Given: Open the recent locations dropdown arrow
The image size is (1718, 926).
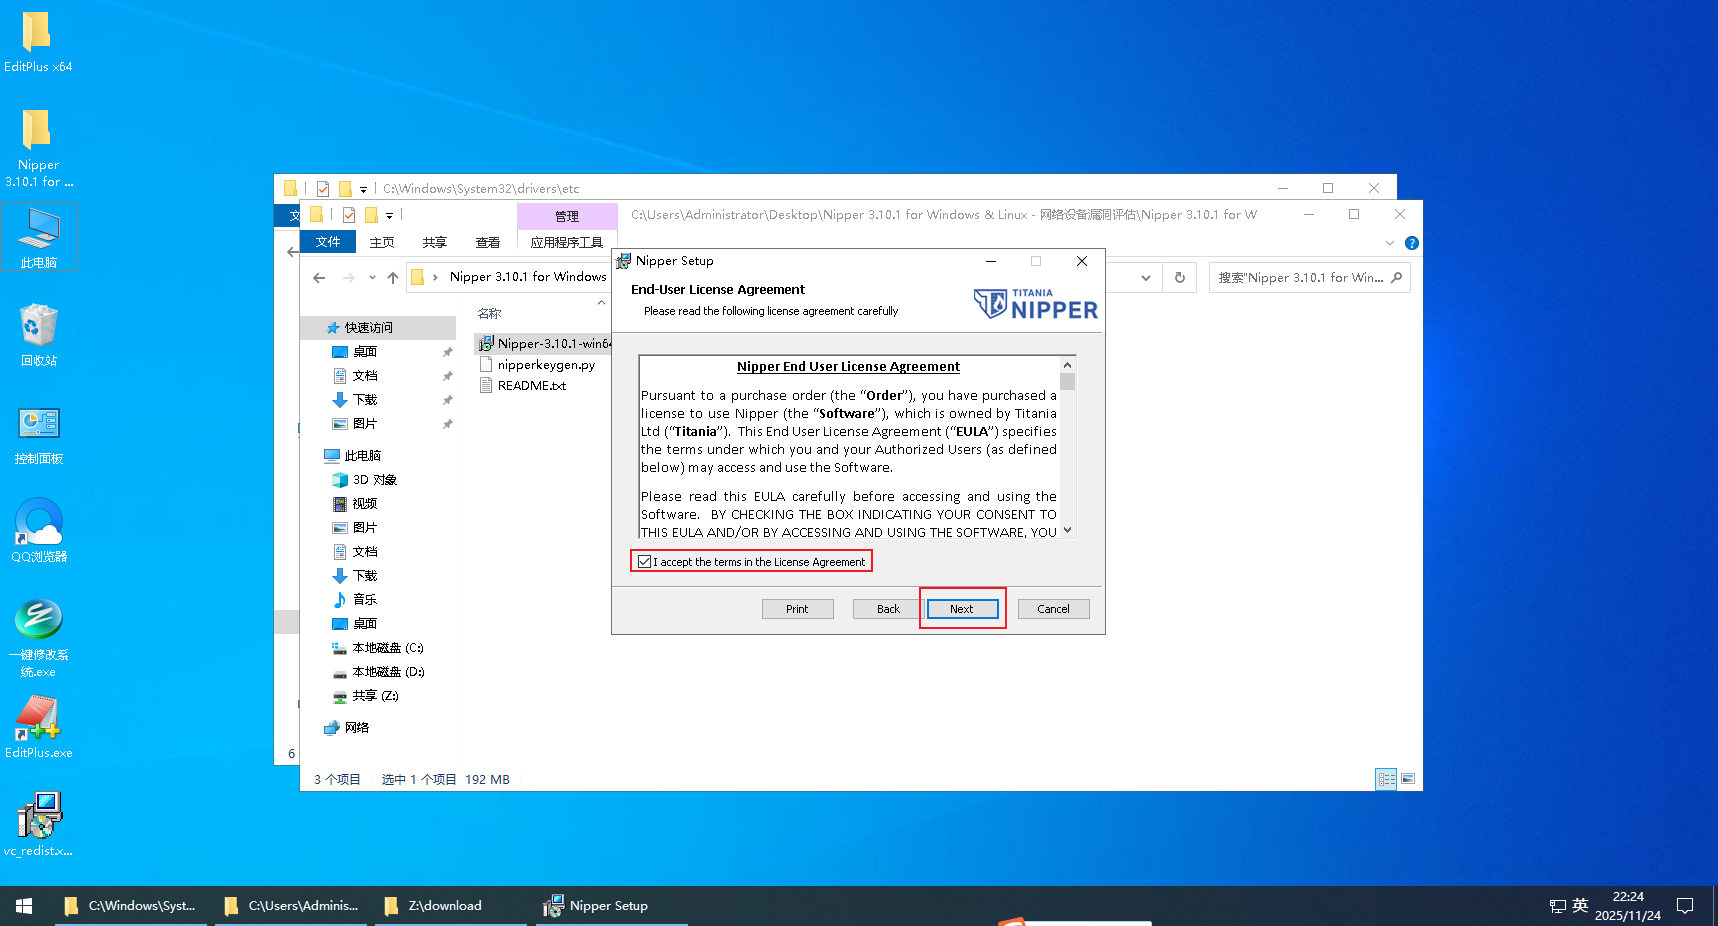Looking at the screenshot, I should [372, 278].
